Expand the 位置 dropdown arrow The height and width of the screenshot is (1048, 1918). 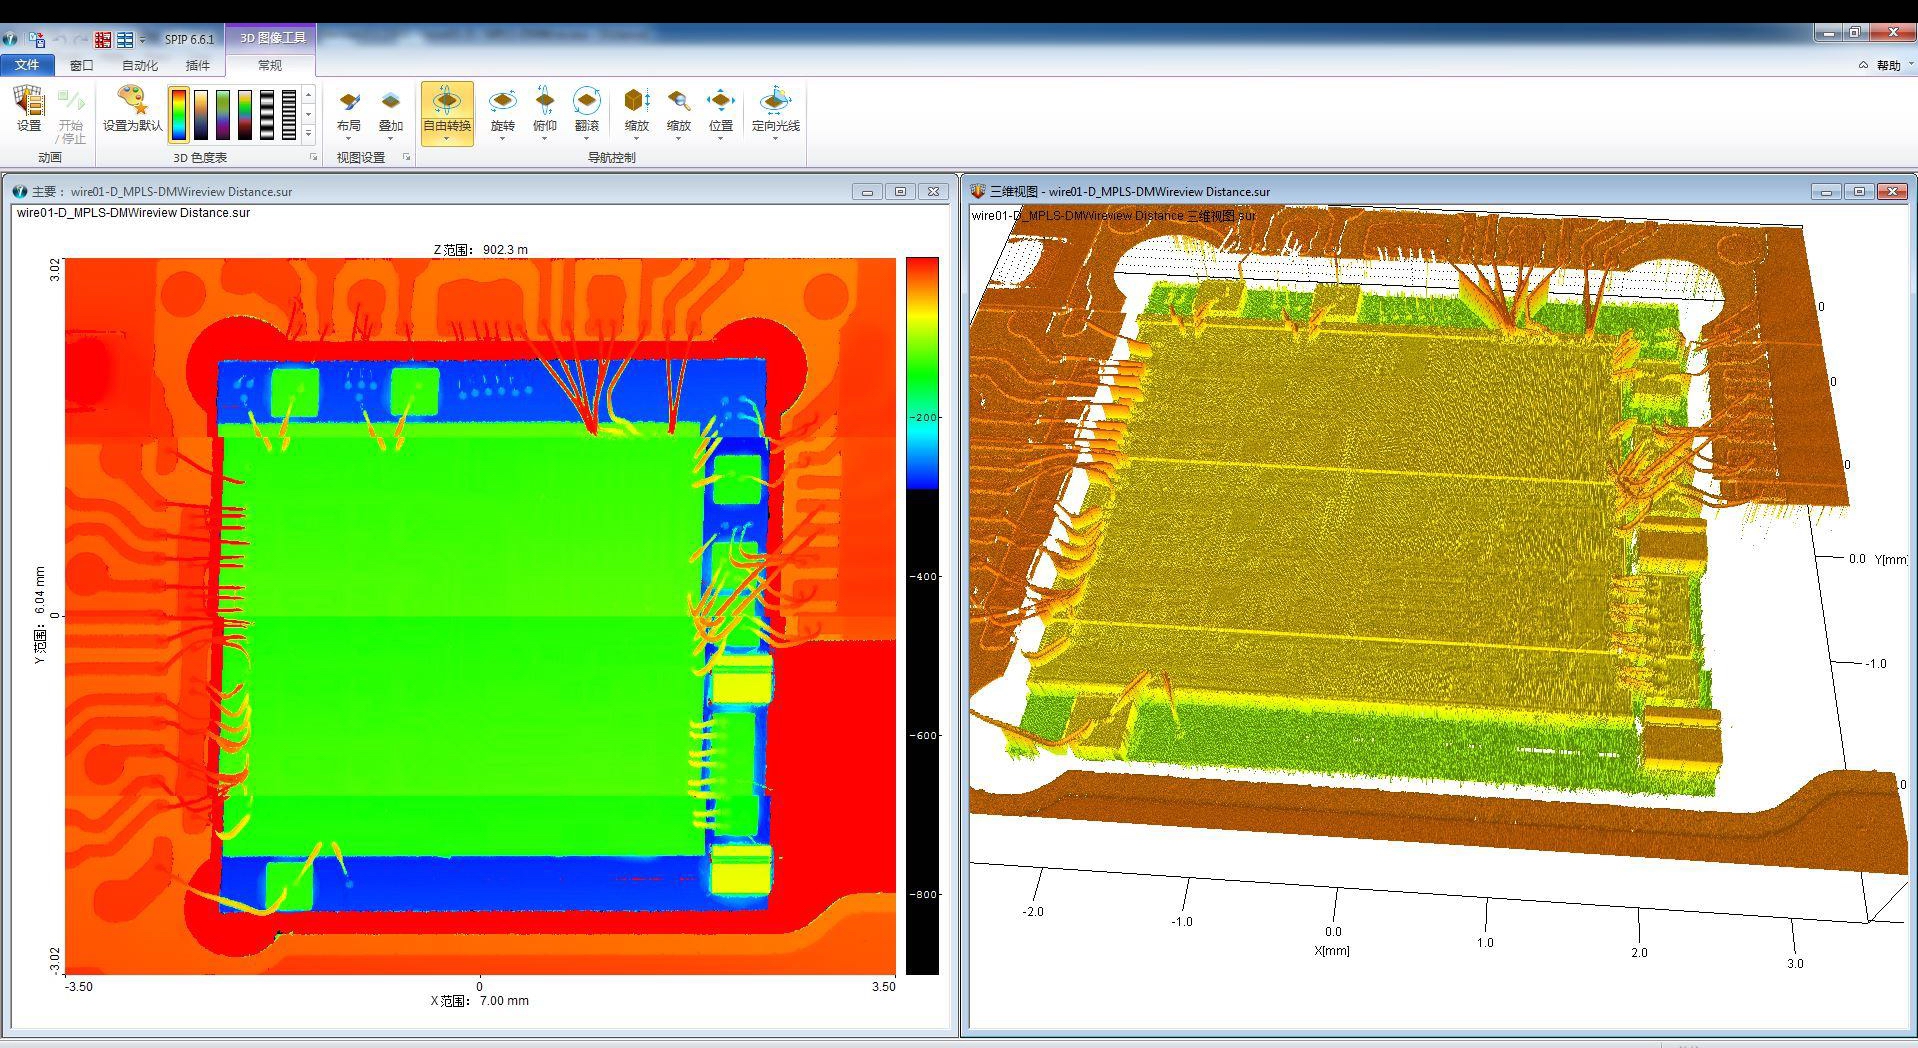[720, 138]
